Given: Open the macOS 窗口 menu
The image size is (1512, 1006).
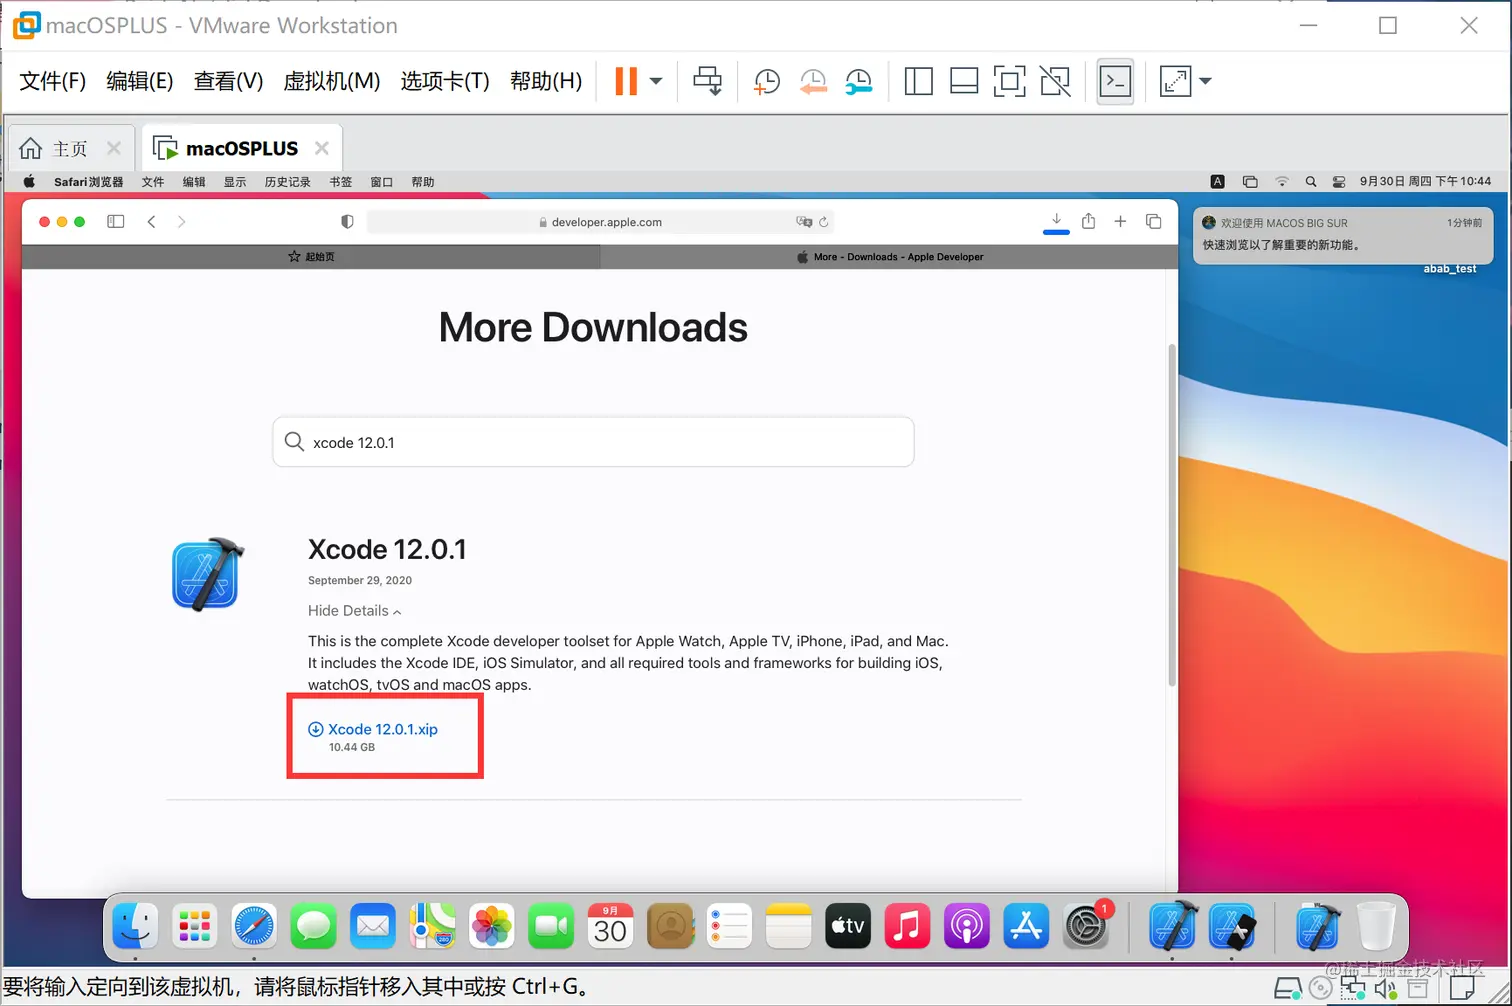Looking at the screenshot, I should point(382,182).
